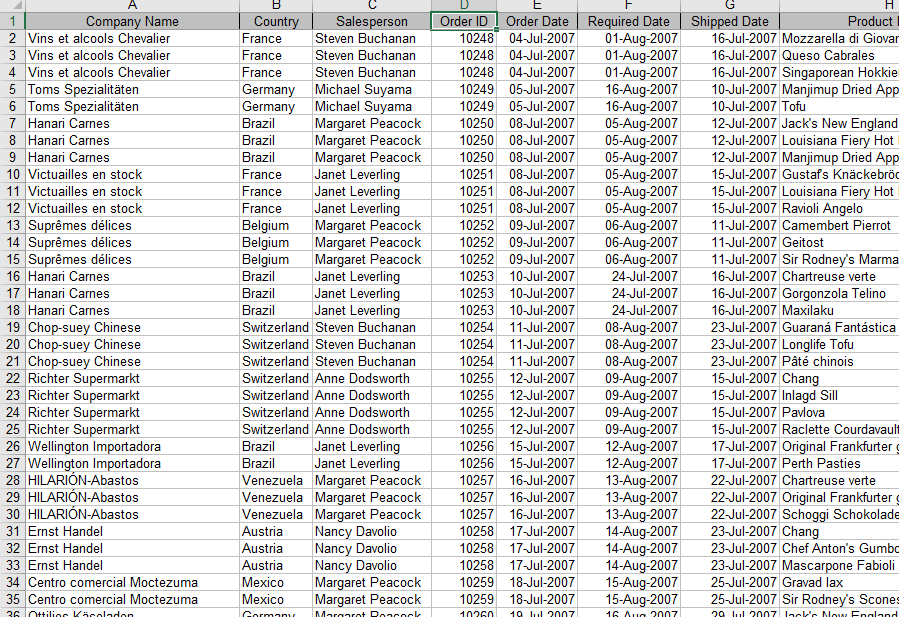899x617 pixels.
Task: Click Wellington Importadora in row 26
Action: tap(132, 447)
